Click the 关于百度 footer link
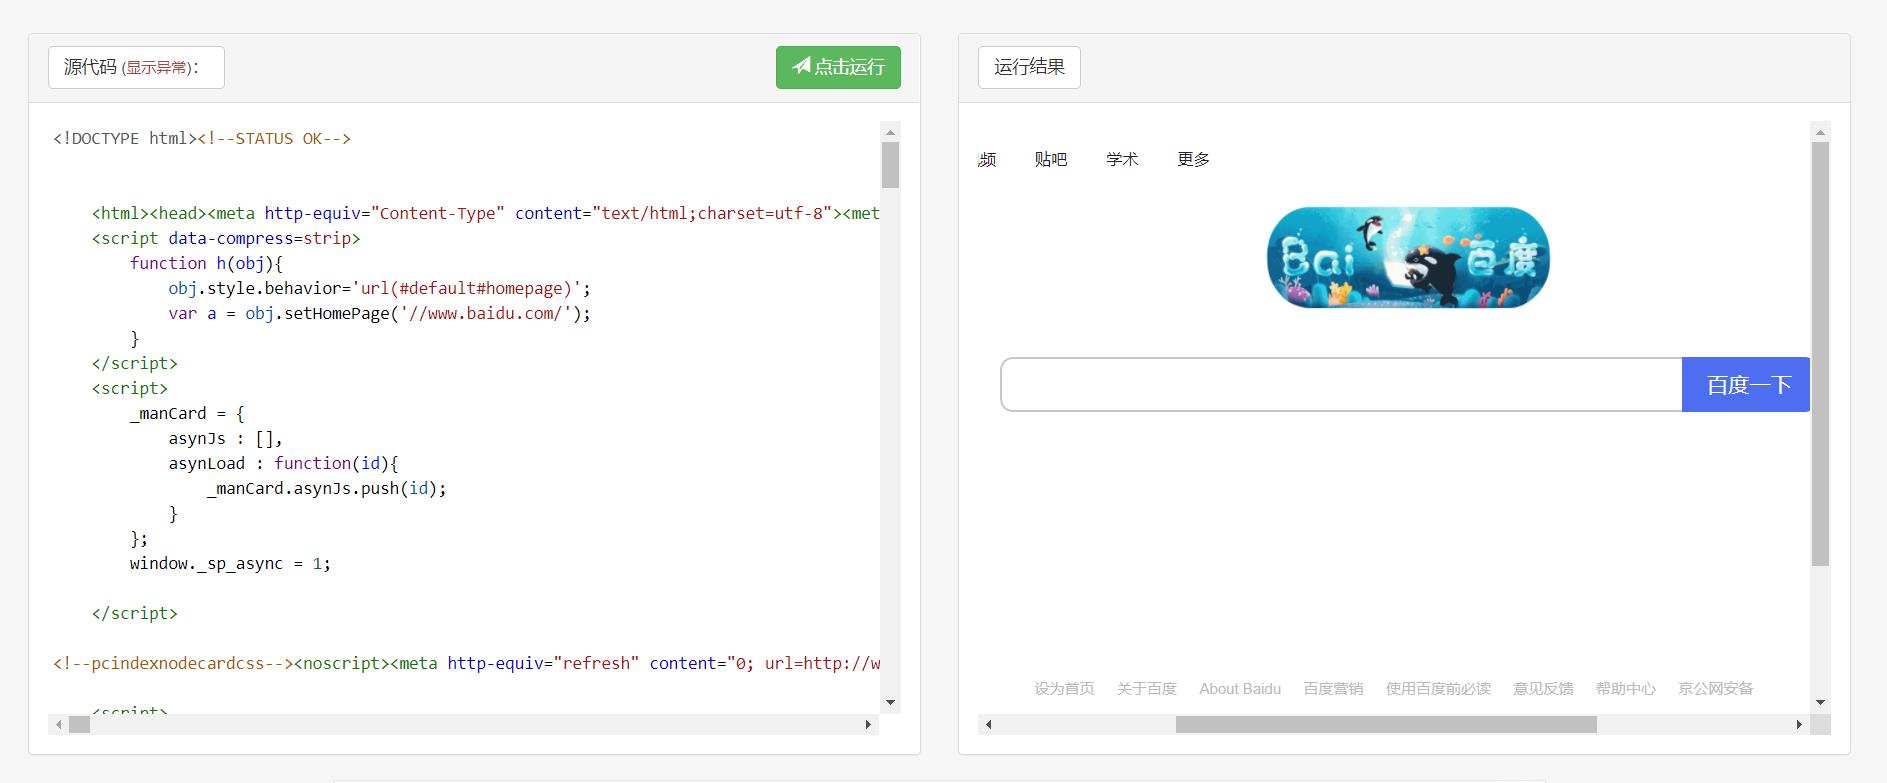The height and width of the screenshot is (783, 1887). (1147, 688)
